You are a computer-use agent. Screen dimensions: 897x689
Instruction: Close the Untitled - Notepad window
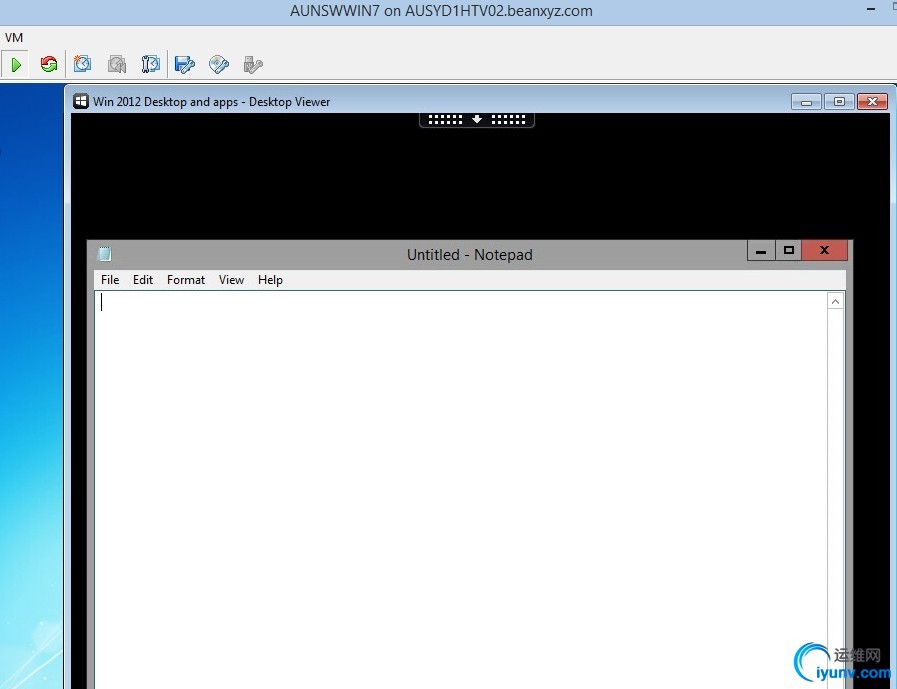(x=824, y=251)
